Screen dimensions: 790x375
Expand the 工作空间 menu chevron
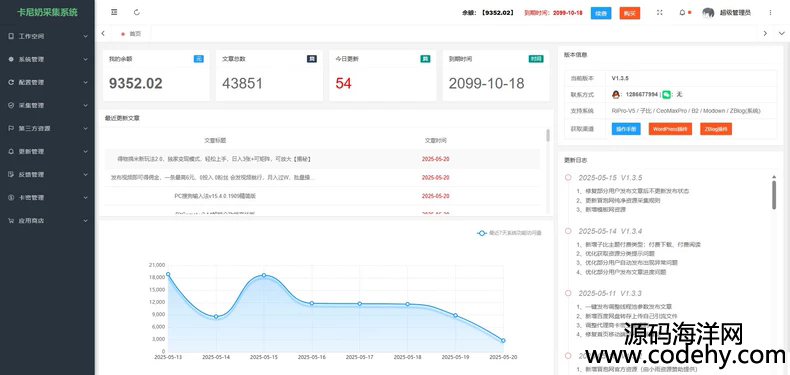86,36
